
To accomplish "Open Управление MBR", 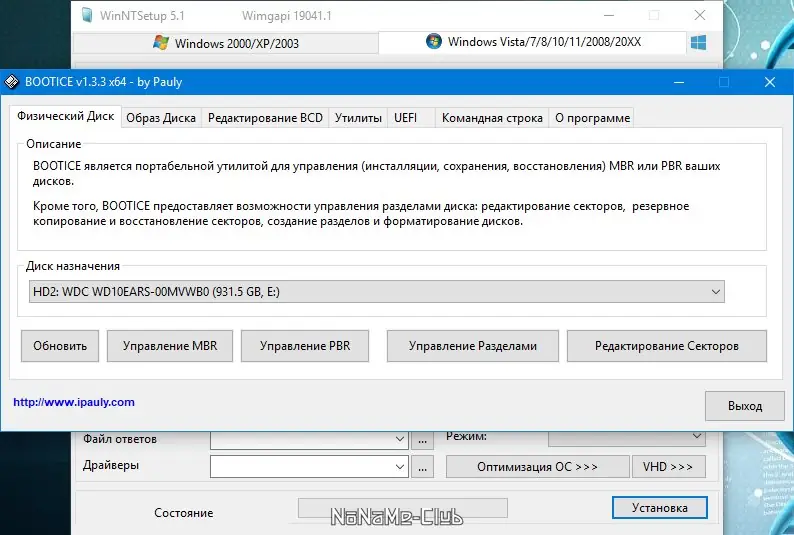I will point(170,346).
